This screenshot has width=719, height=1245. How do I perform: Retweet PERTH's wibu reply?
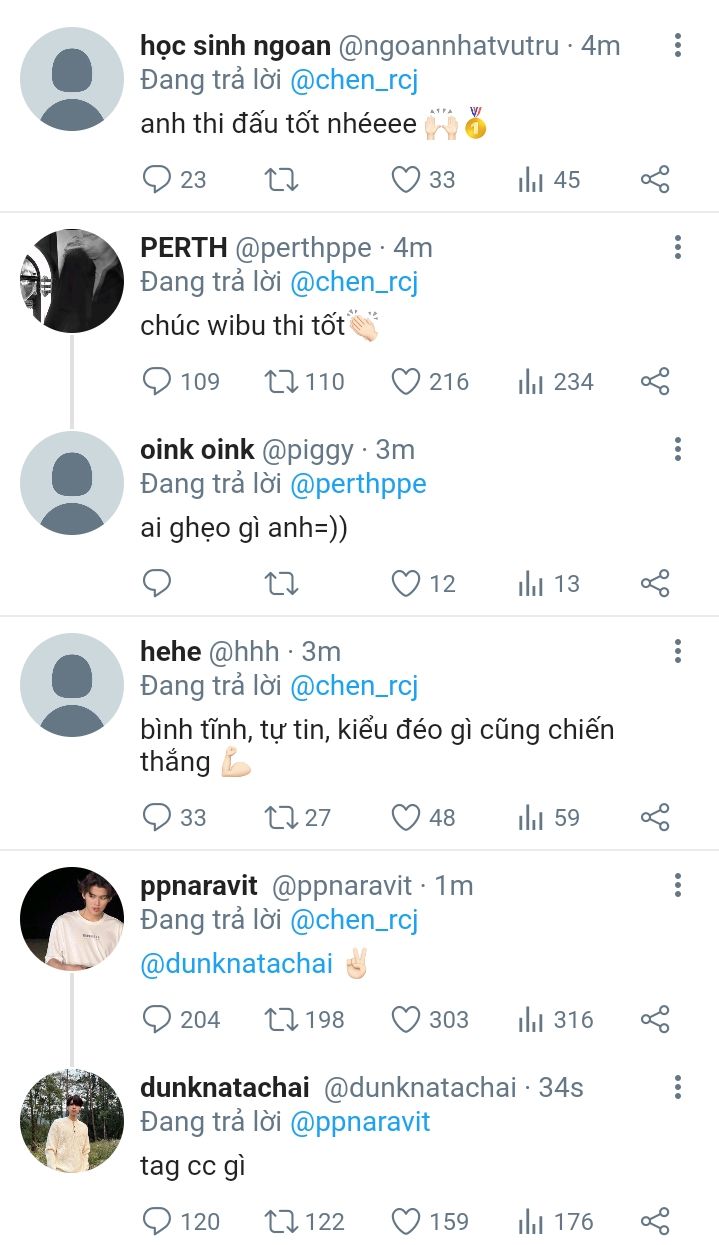tap(281, 382)
